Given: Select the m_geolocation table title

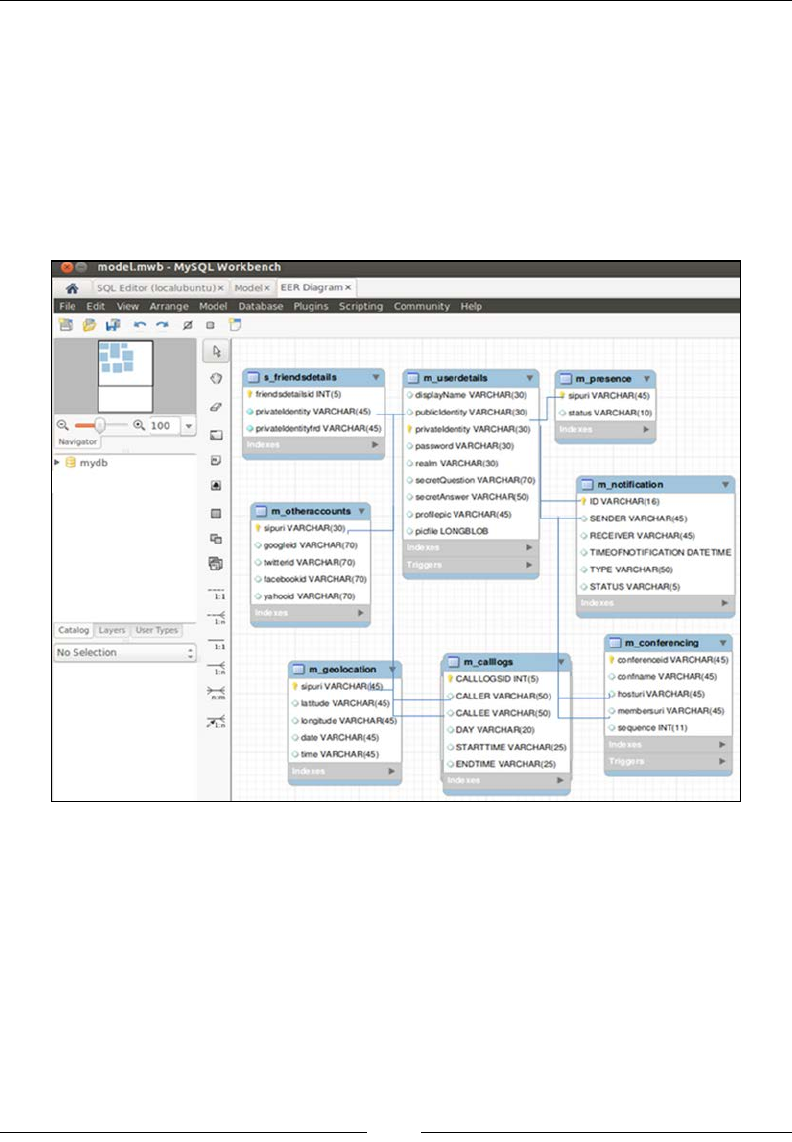Looking at the screenshot, I should coord(342,669).
